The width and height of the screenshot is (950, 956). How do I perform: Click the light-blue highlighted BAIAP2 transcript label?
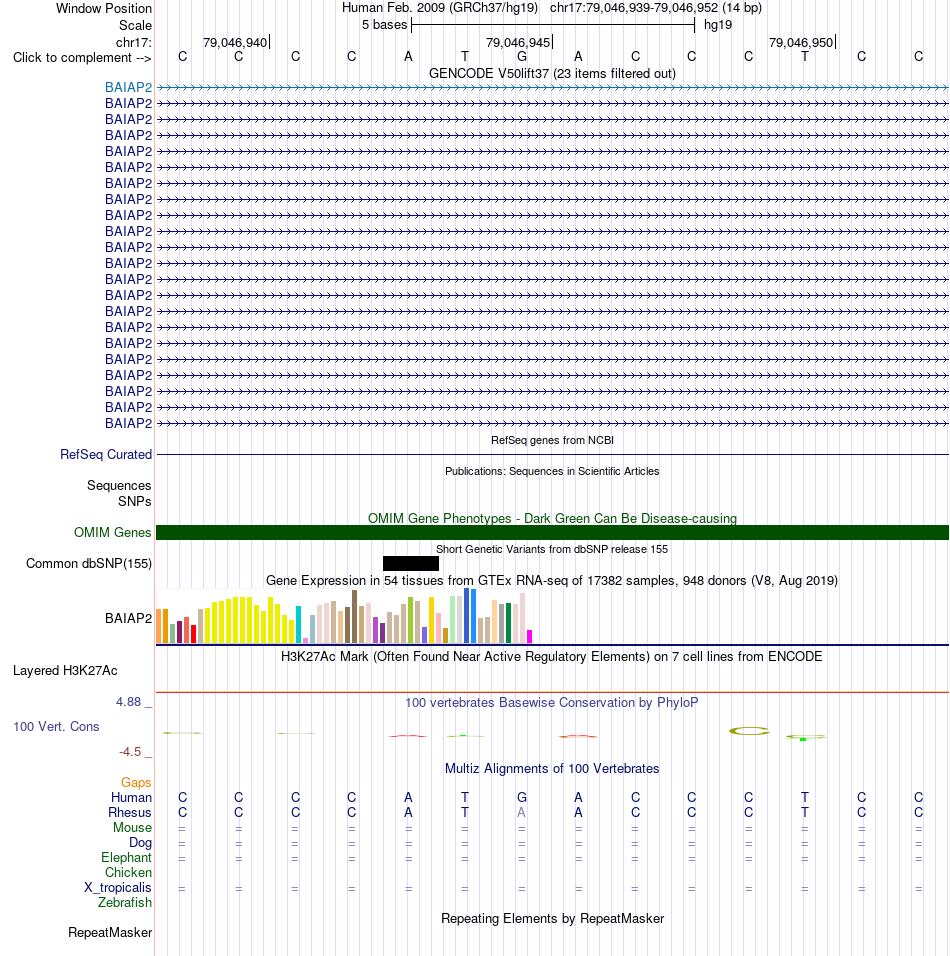(128, 87)
